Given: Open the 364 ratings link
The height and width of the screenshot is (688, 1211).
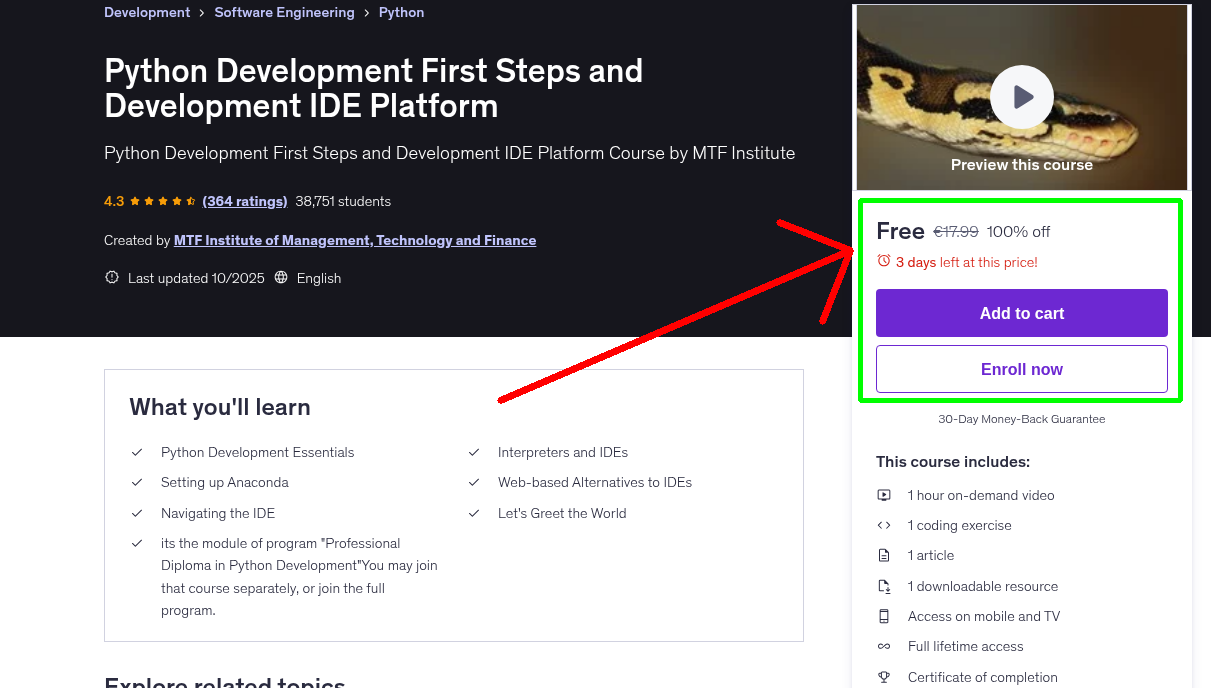Looking at the screenshot, I should tap(244, 201).
